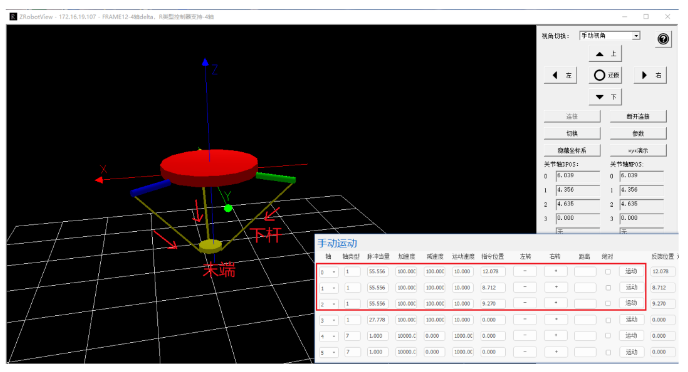
Task: Click the 运动 move button for axis 2
Action: pos(631,303)
